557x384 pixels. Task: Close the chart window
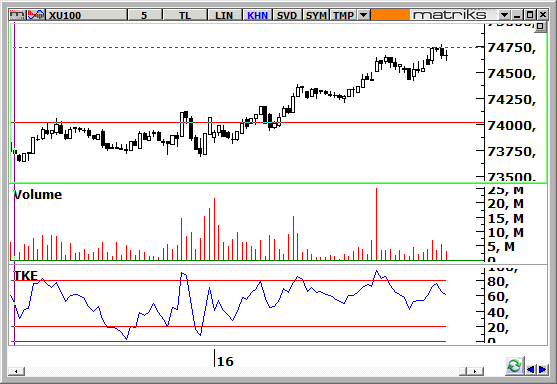pos(542,15)
